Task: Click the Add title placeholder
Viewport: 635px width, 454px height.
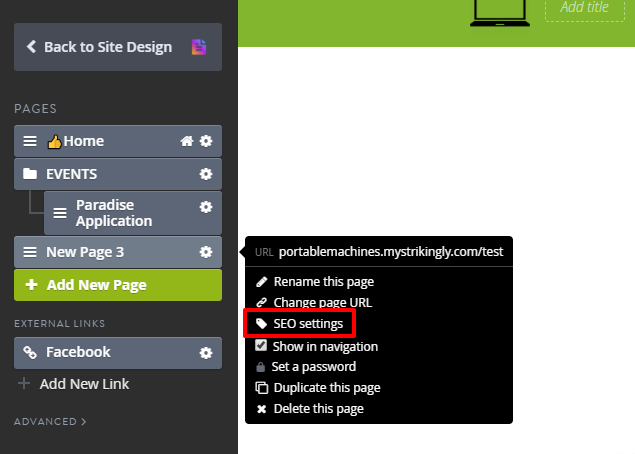Action: coord(584,7)
